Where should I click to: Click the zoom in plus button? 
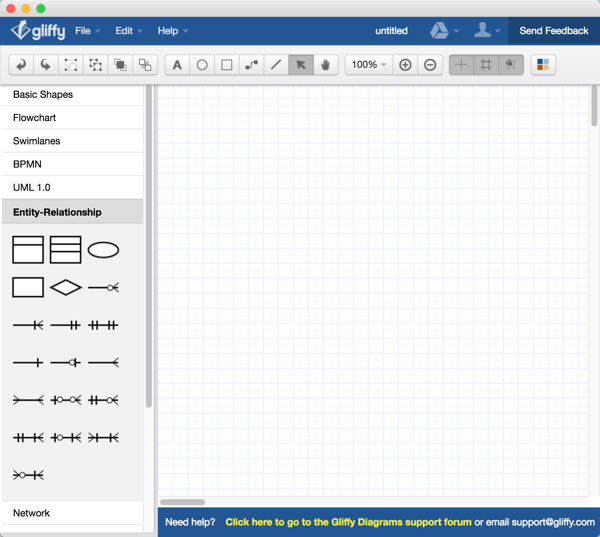coord(405,65)
